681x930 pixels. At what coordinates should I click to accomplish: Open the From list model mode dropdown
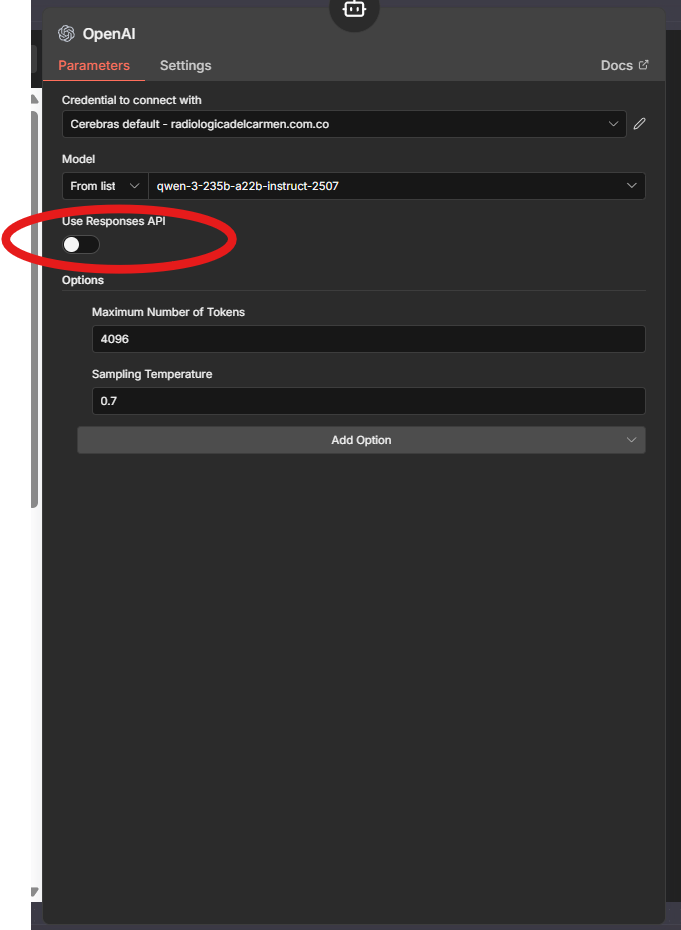click(105, 186)
